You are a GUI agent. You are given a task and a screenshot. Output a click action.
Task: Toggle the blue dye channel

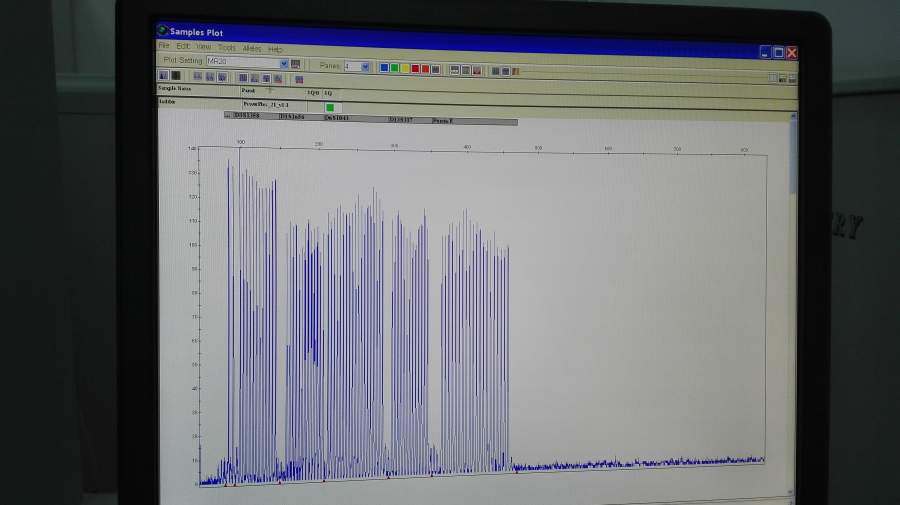pyautogui.click(x=384, y=68)
